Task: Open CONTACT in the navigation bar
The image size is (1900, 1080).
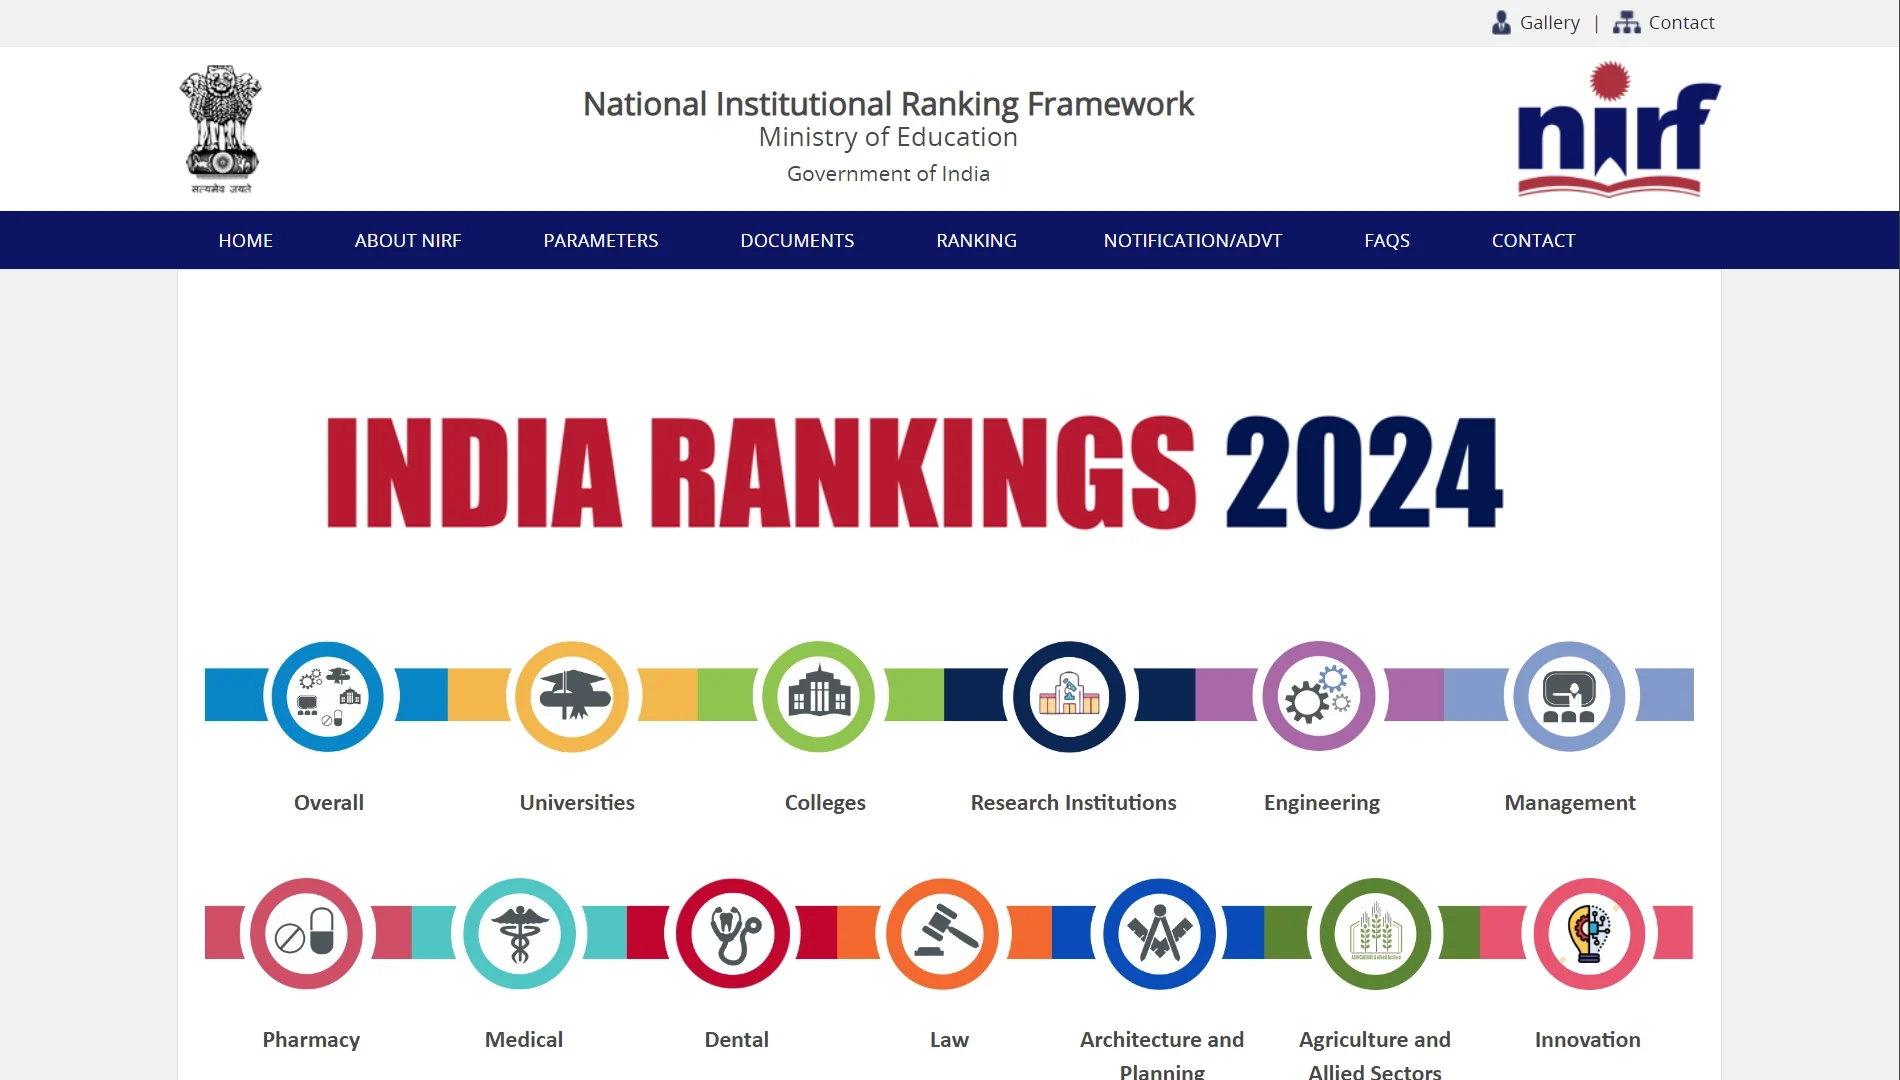Action: click(1534, 240)
